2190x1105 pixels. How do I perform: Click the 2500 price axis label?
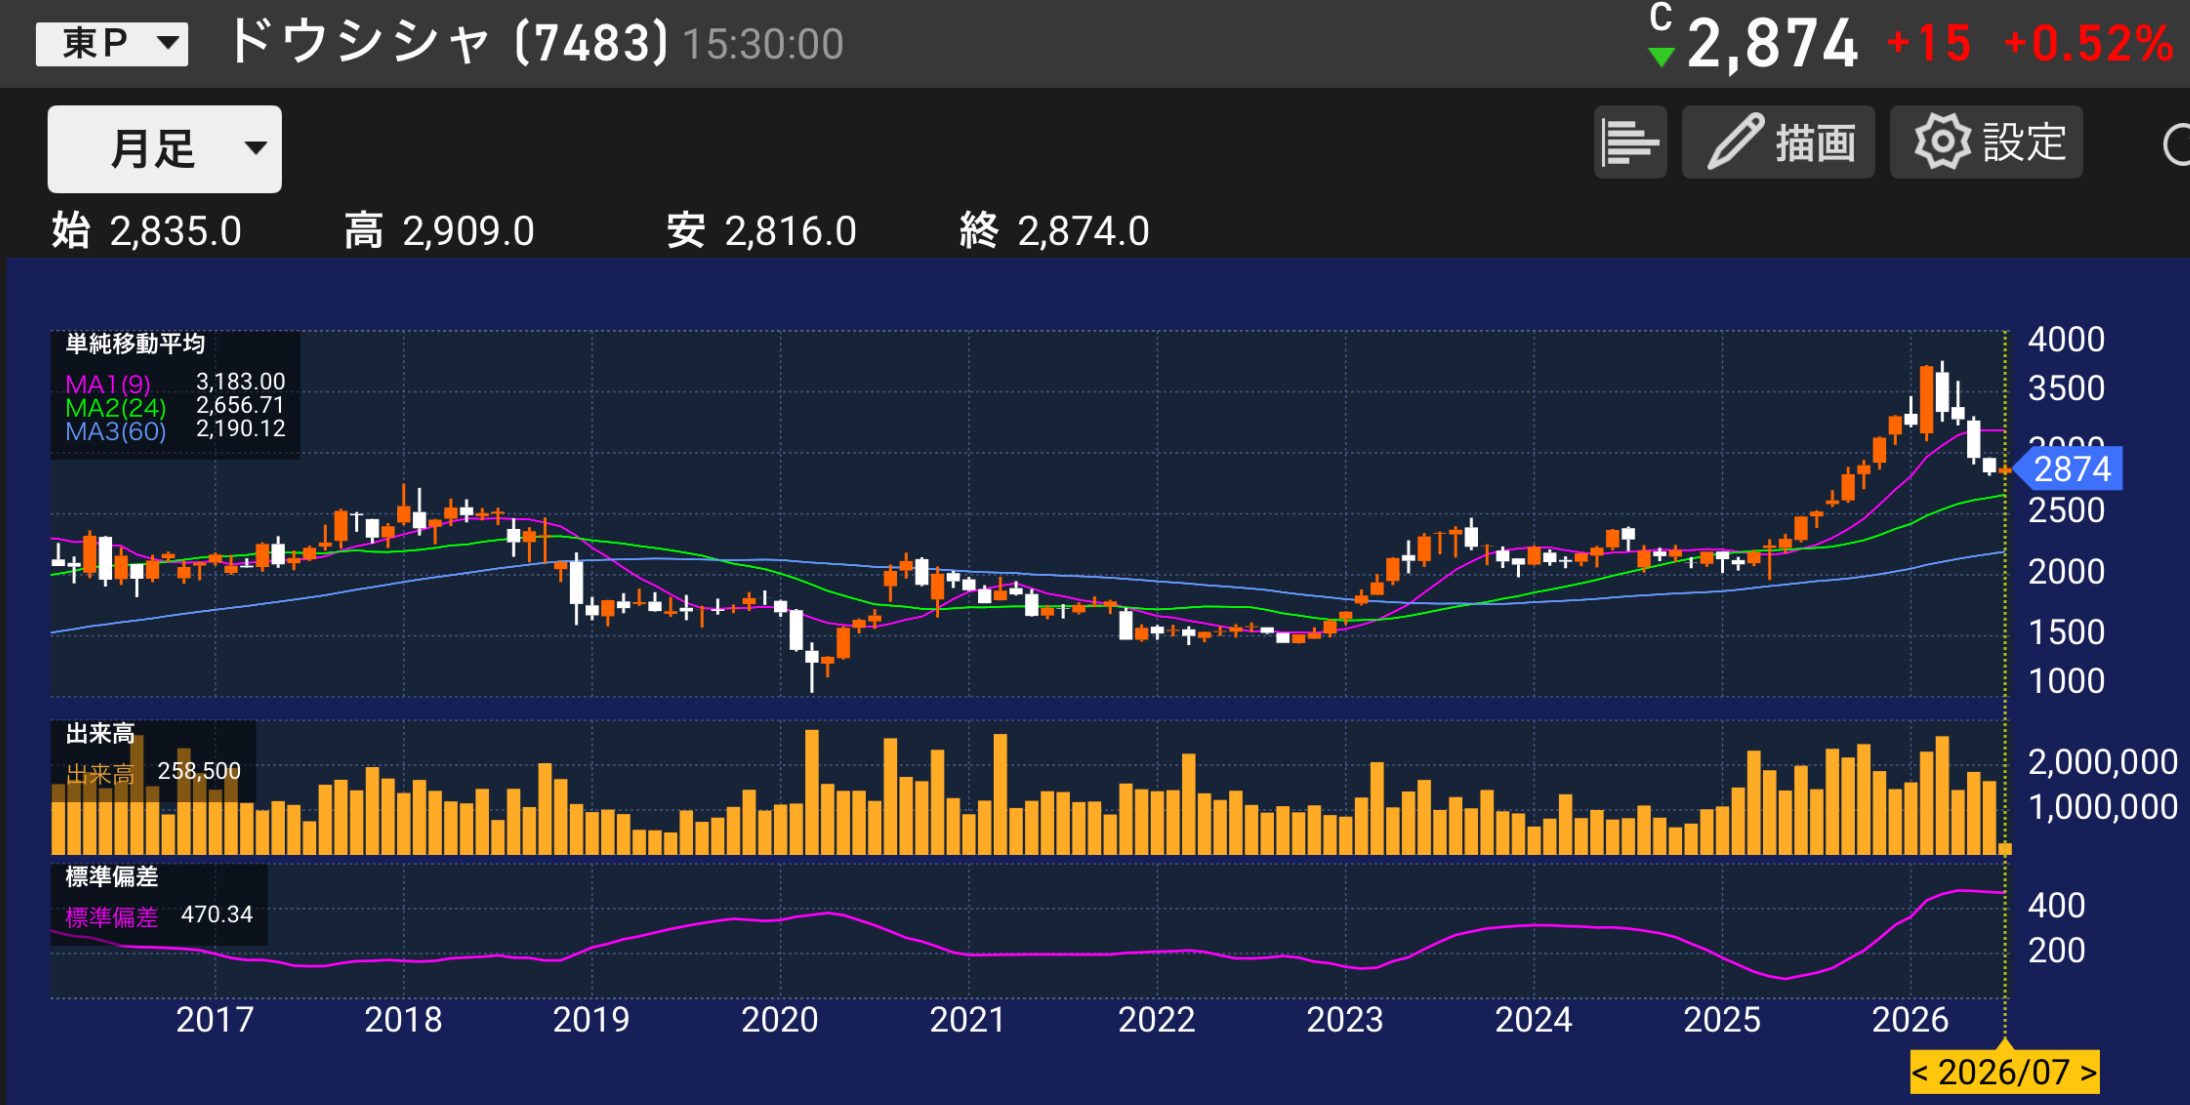pos(2066,510)
